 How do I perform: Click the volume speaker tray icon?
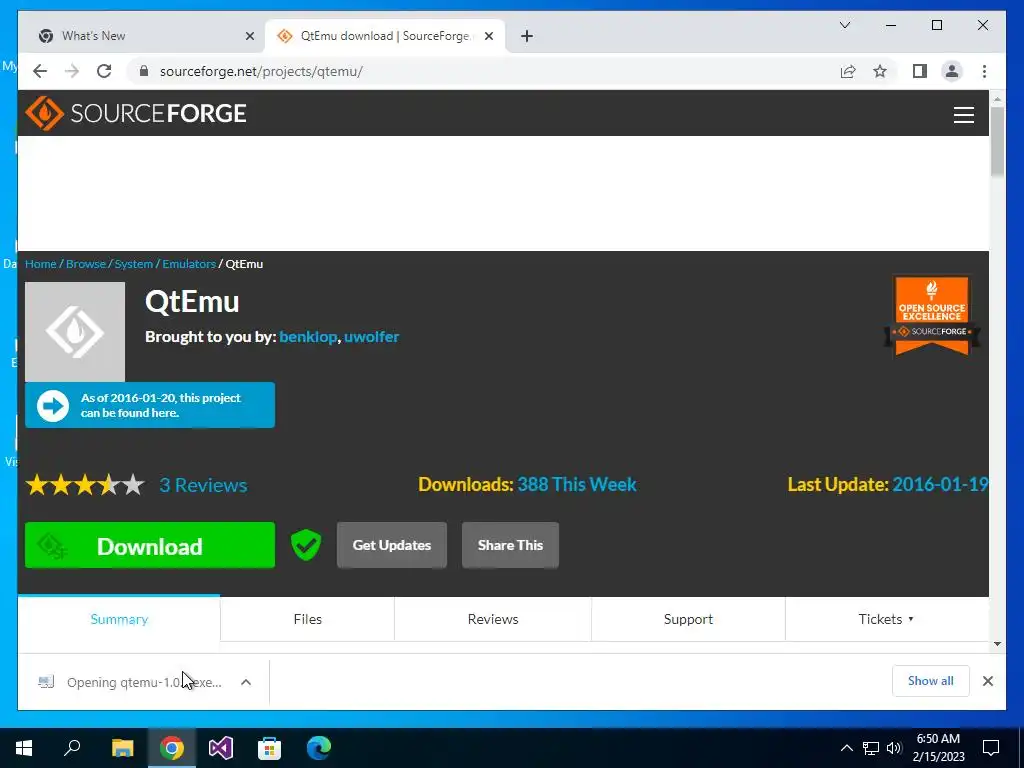[x=894, y=748]
